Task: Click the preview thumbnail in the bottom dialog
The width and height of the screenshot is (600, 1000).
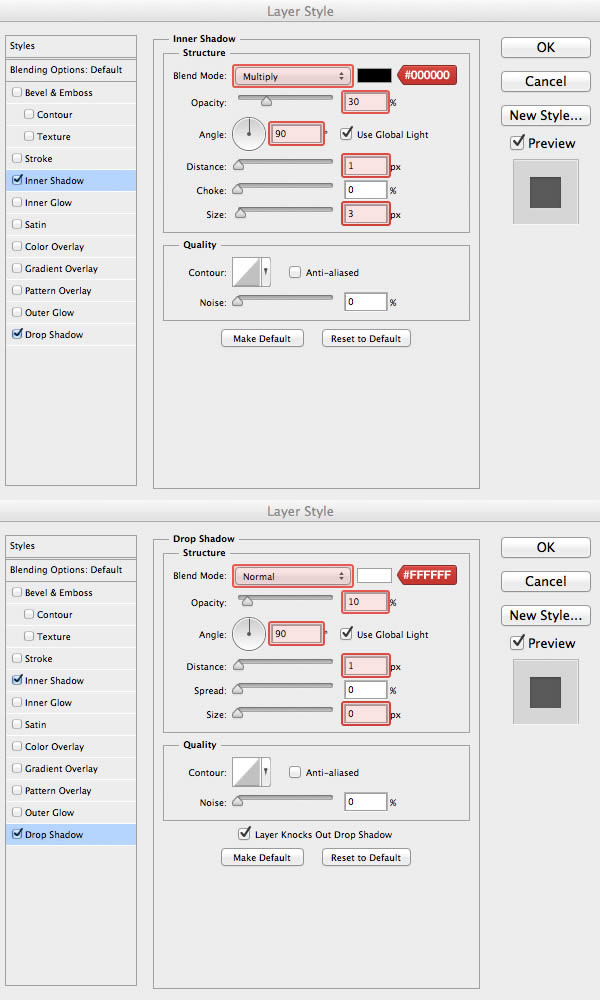Action: pyautogui.click(x=545, y=690)
